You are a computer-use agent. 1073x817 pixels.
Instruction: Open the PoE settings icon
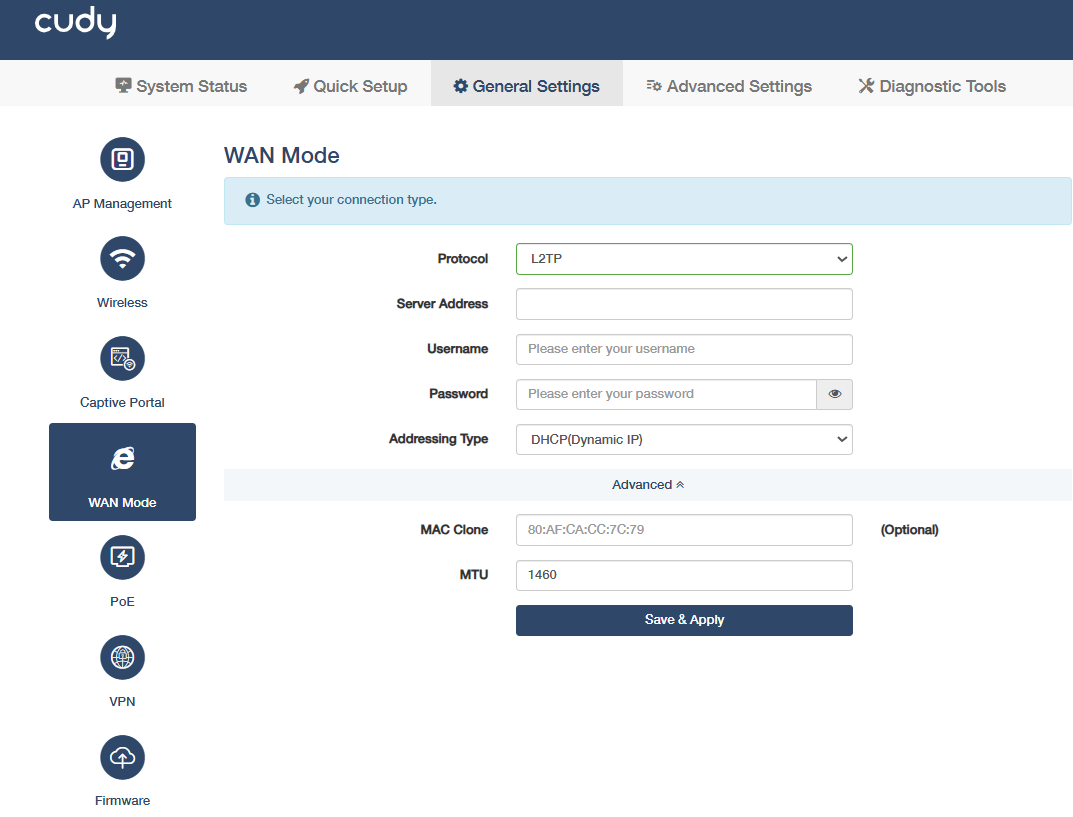click(122, 558)
